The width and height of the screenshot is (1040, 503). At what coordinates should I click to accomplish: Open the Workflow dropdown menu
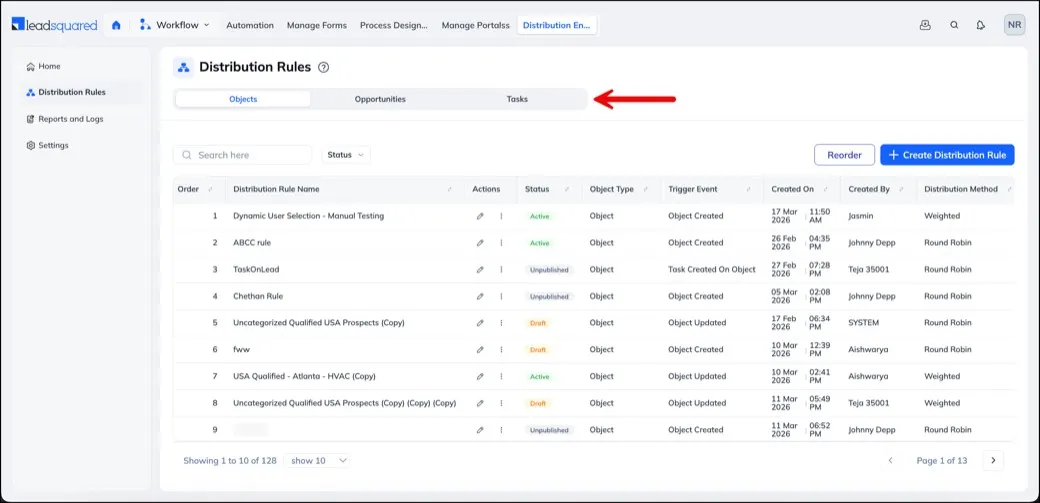point(175,25)
